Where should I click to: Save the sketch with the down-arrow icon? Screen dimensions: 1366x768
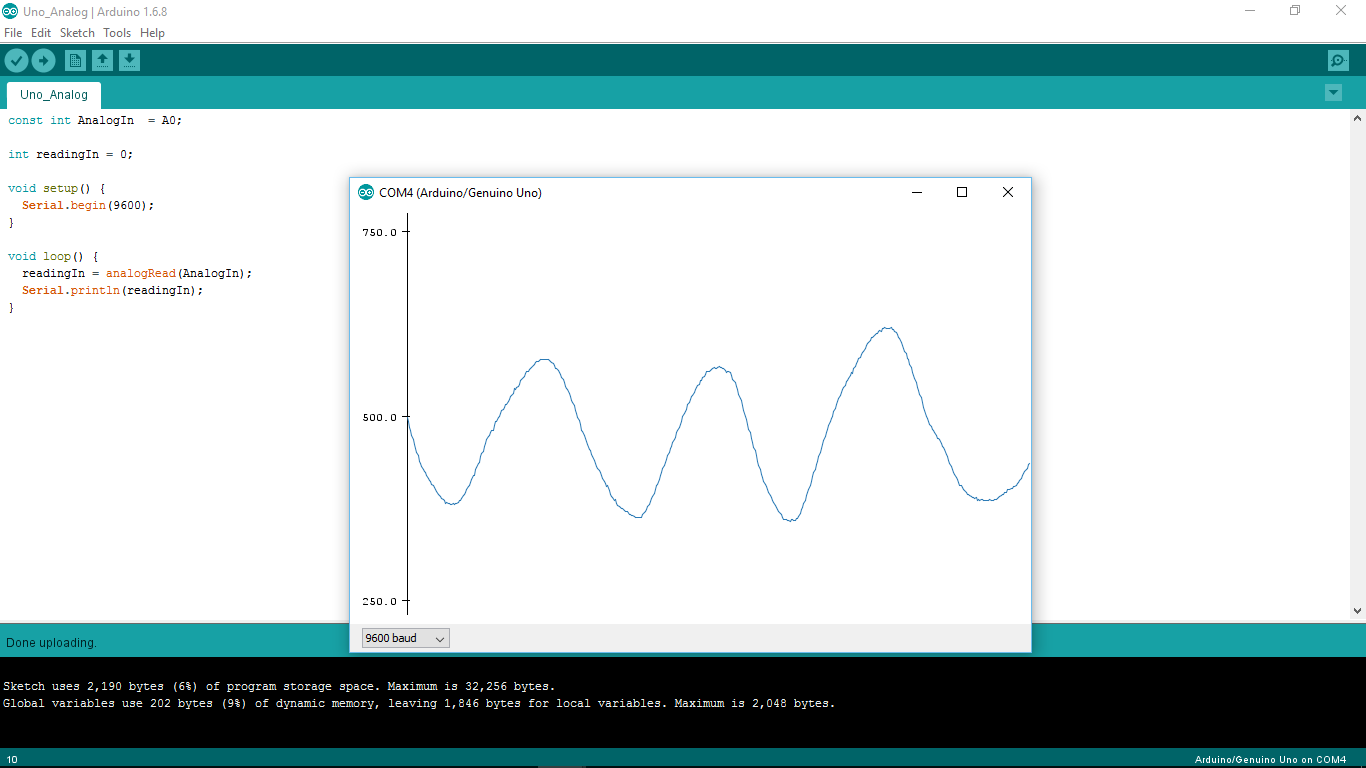point(129,61)
